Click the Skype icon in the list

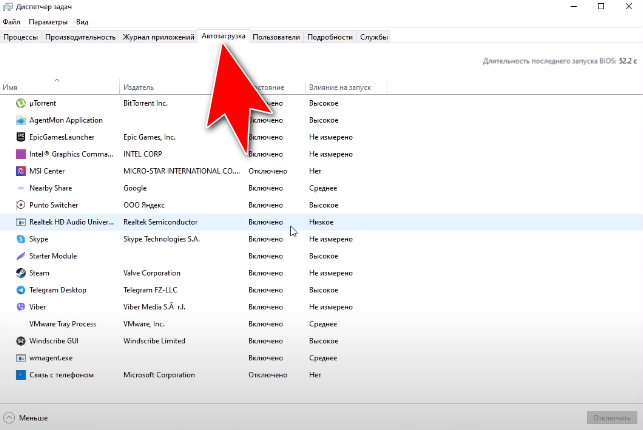[x=21, y=239]
